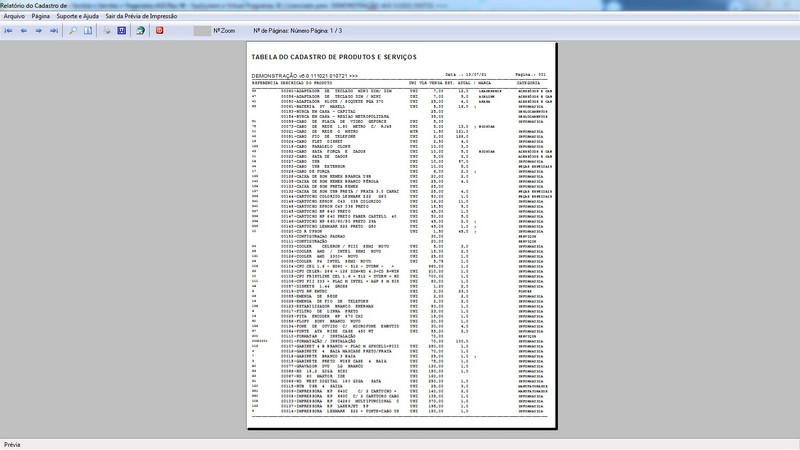Screen dimensions: 800x450
Task: Click row '00077-GRAVADOR DVD LG BRANCO'
Action: pos(399,366)
